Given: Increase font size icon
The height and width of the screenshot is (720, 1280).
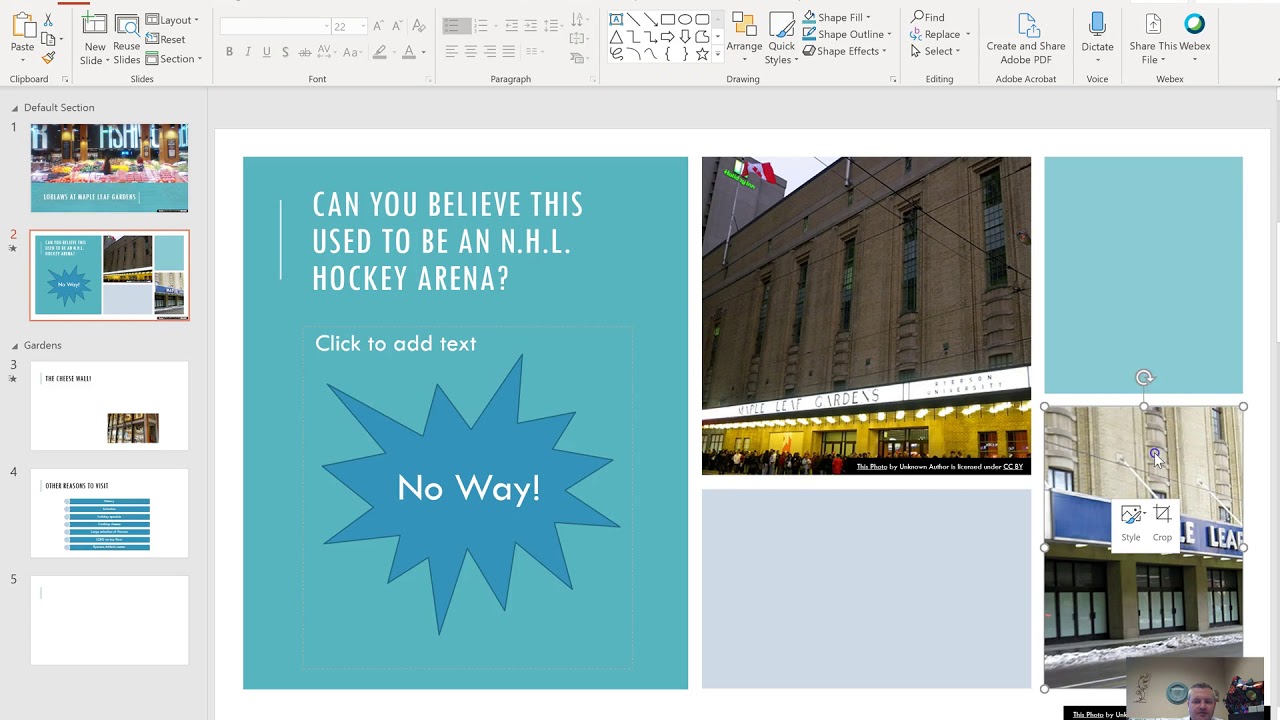Looking at the screenshot, I should 378,26.
